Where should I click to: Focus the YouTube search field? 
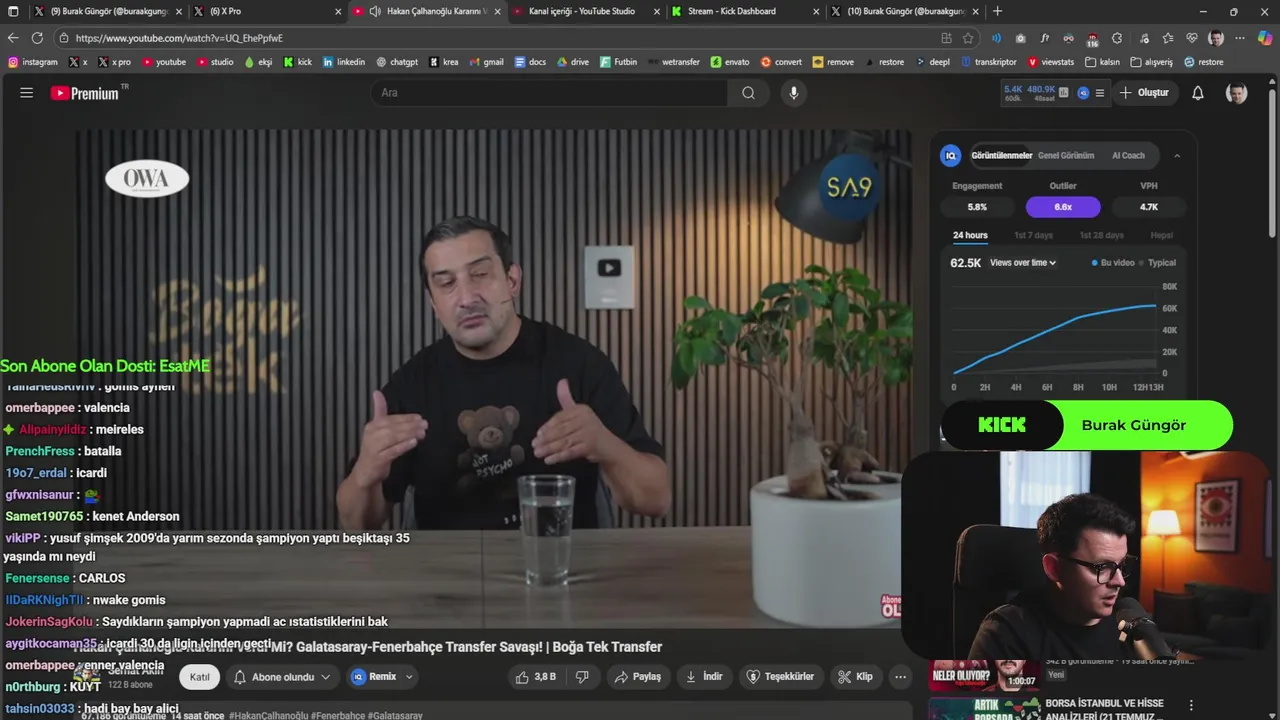550,93
